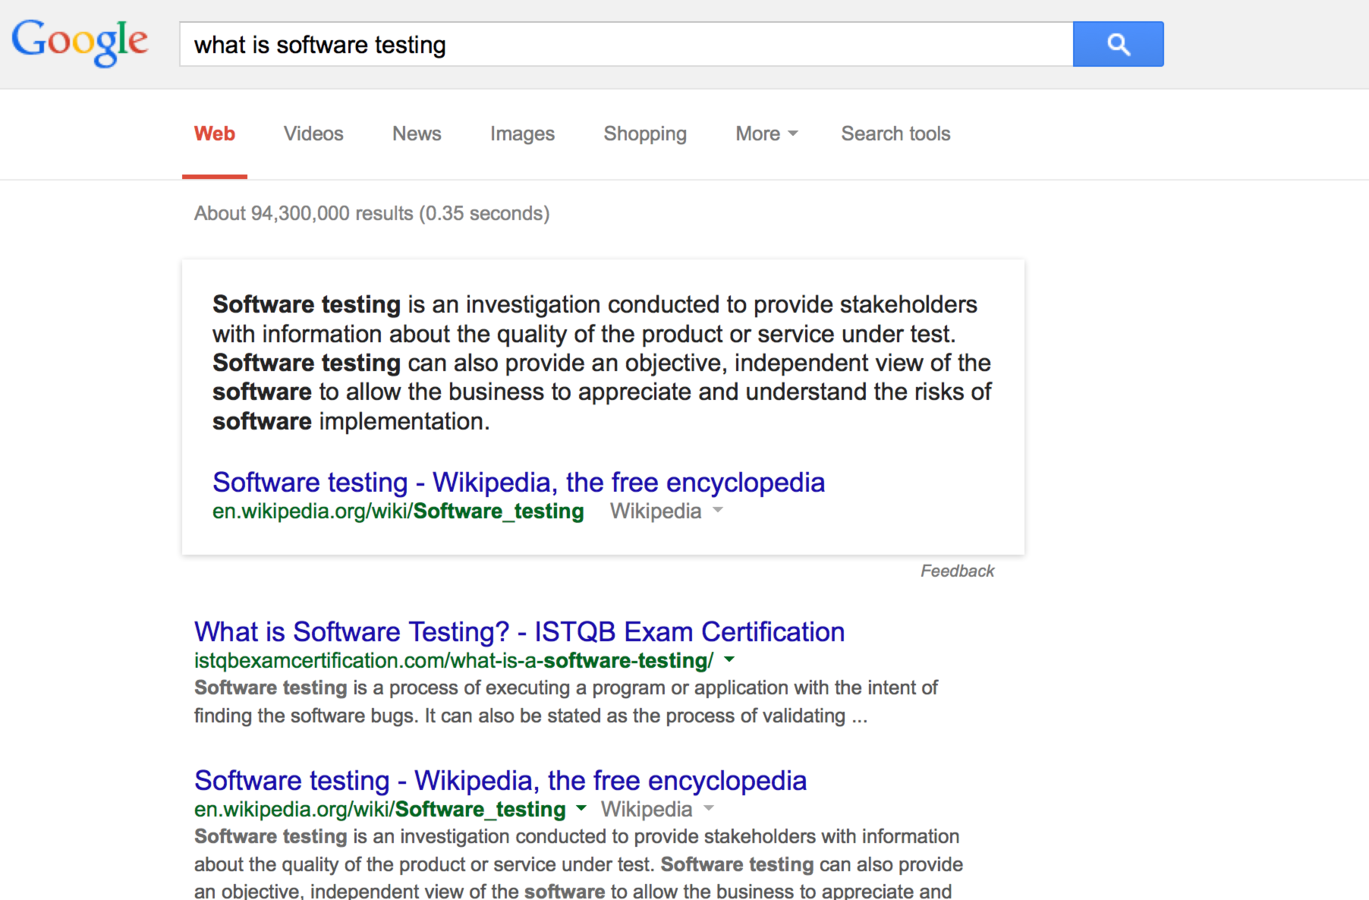Image resolution: width=1369 pixels, height=900 pixels.
Task: Open What is Software Testing ISTQB result
Action: [x=519, y=632]
